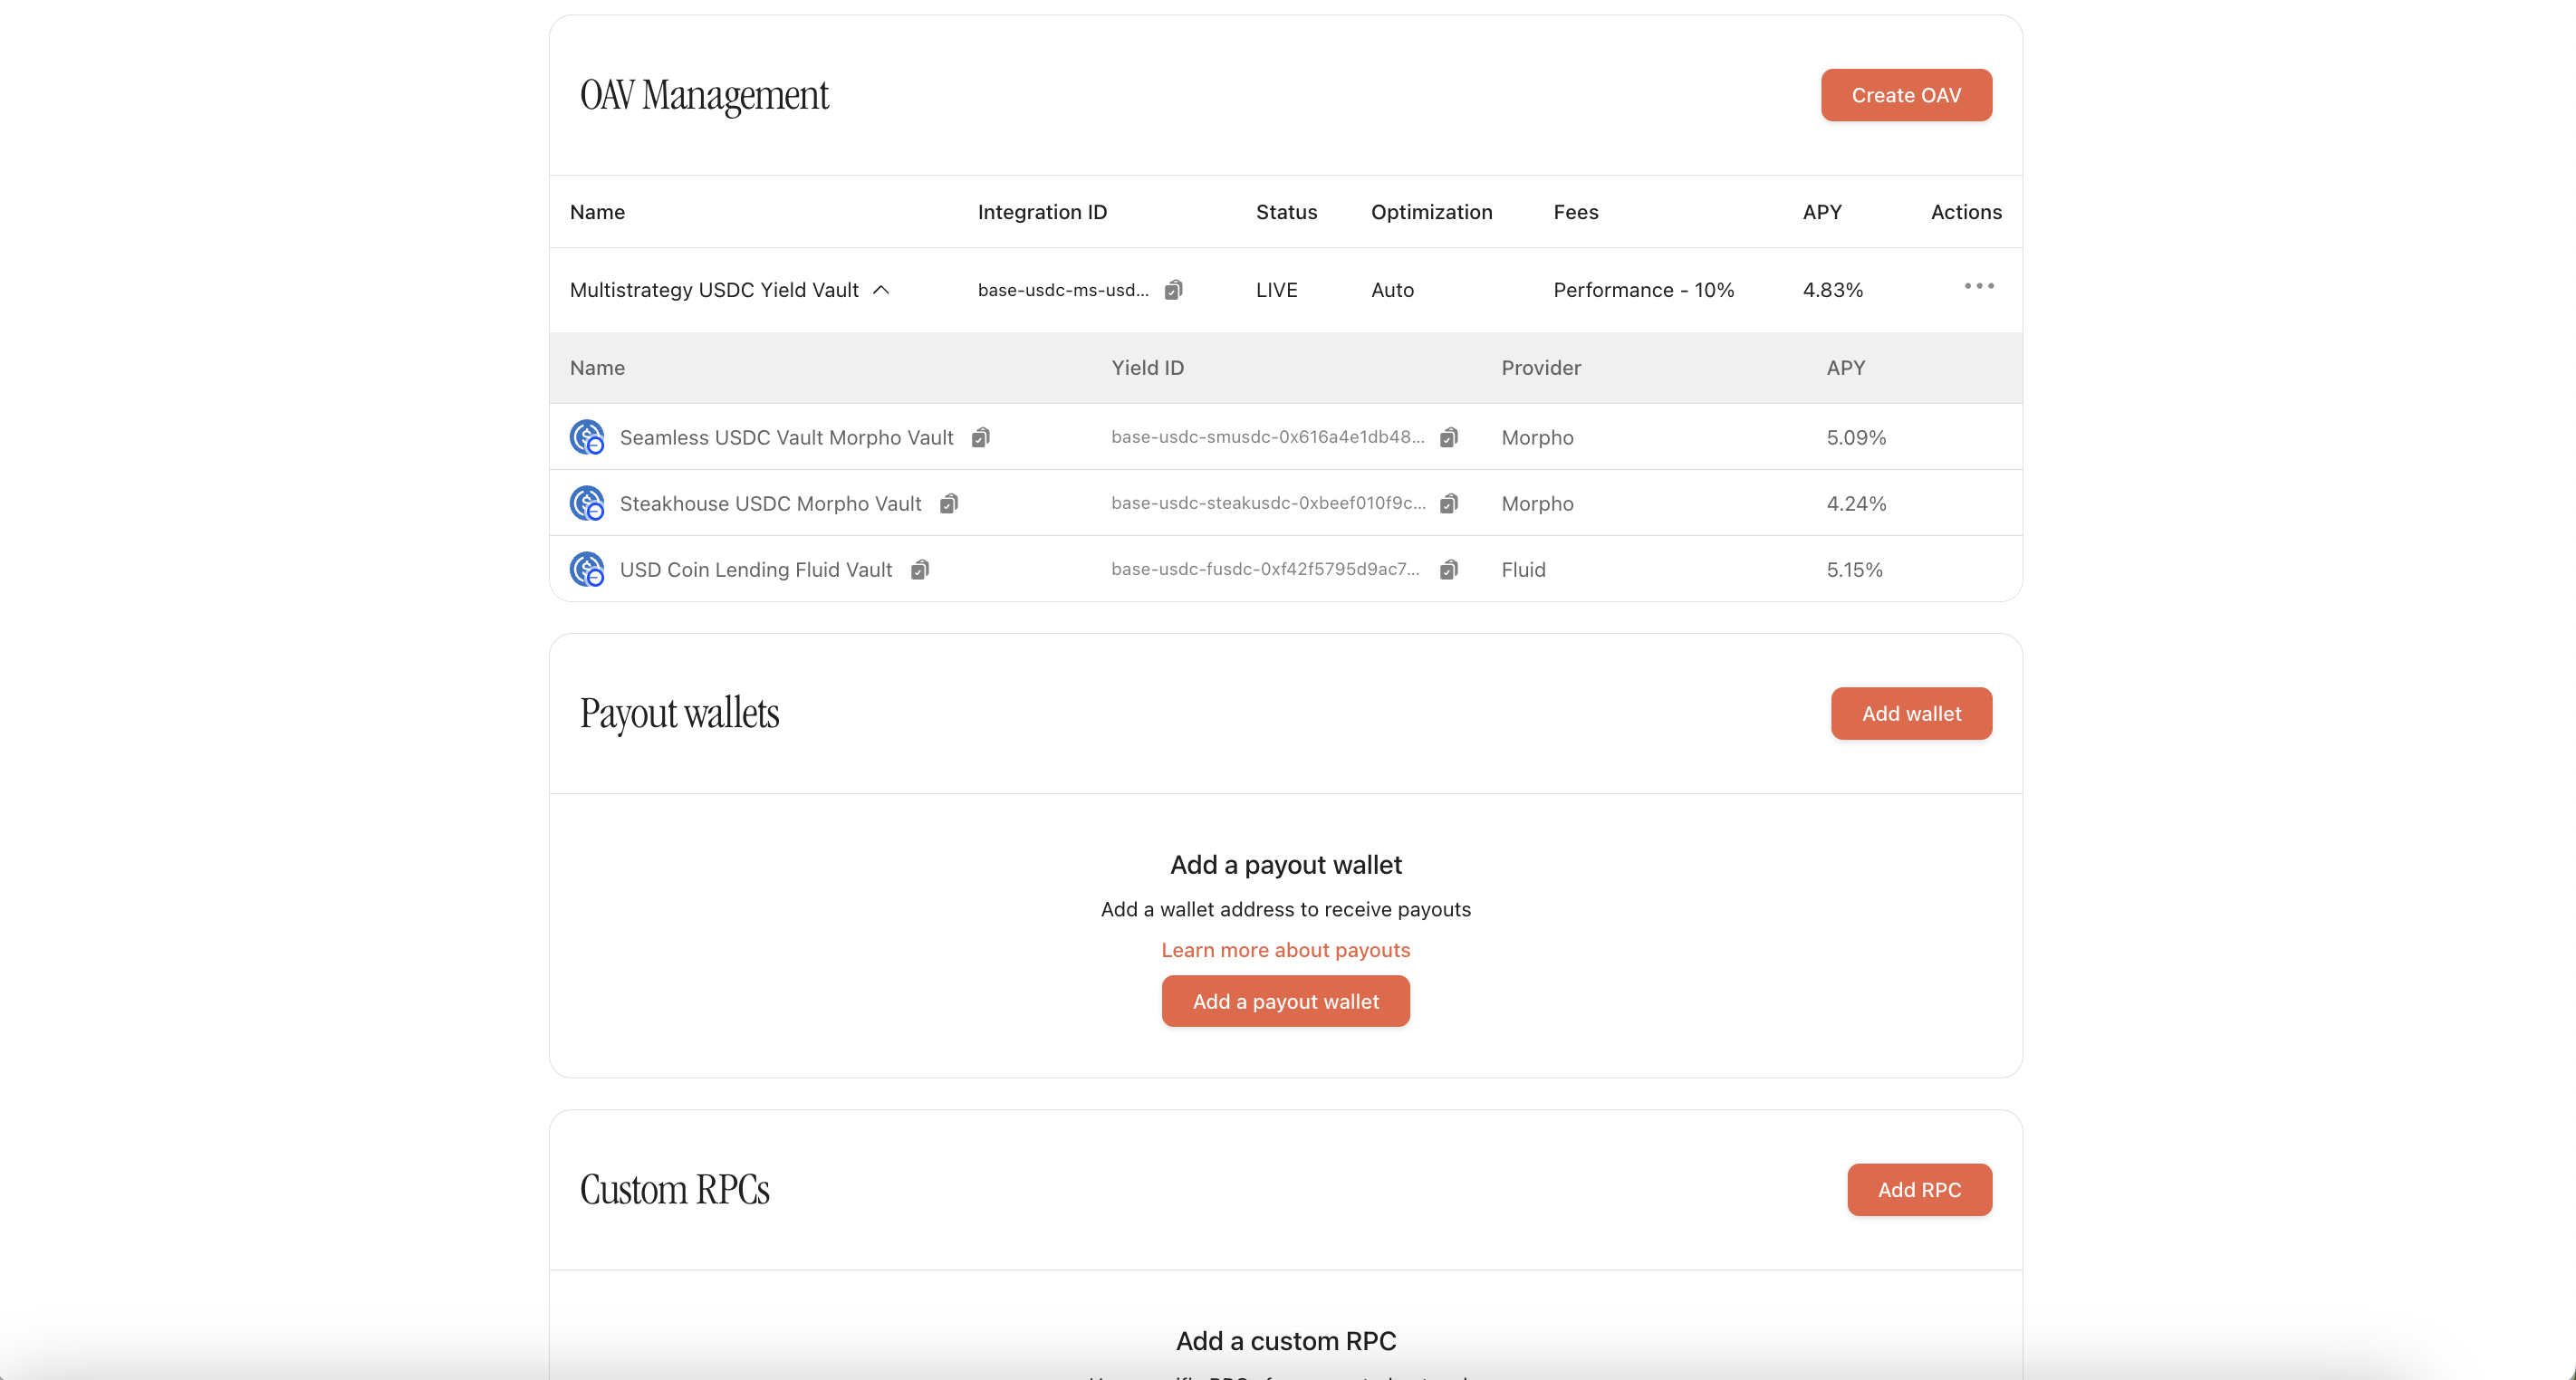
Task: Click the base-usdc-fusdc-0xf42f5795d9ac7... yield ID text
Action: coord(1265,569)
